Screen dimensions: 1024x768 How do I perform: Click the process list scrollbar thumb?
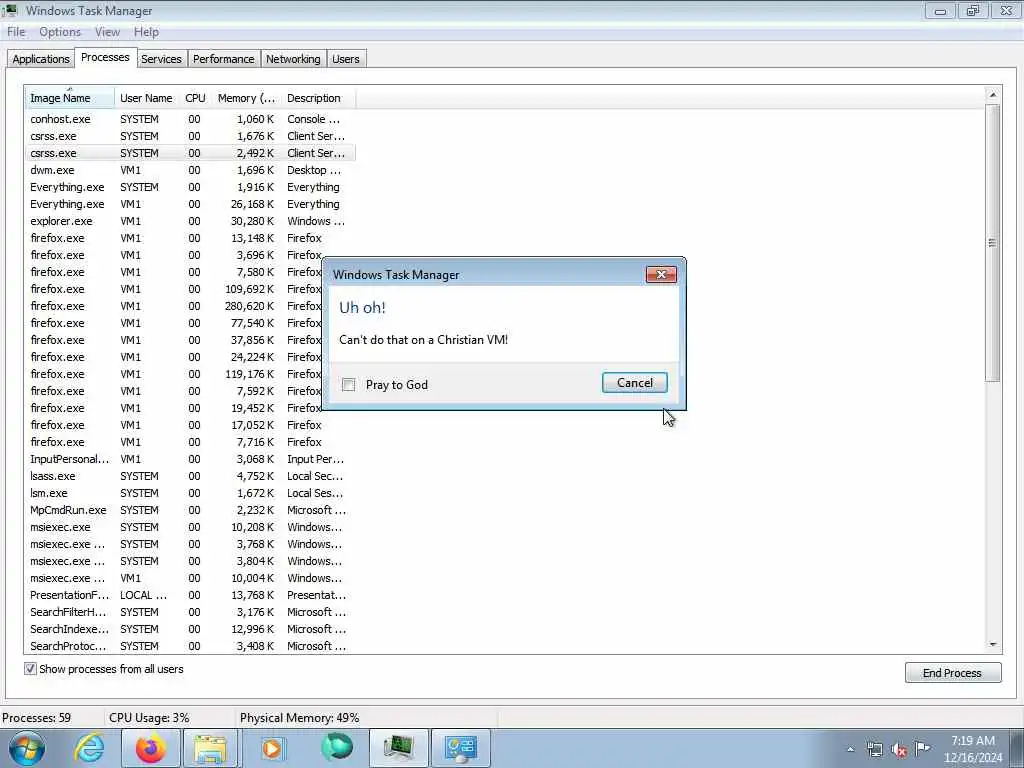pyautogui.click(x=993, y=243)
